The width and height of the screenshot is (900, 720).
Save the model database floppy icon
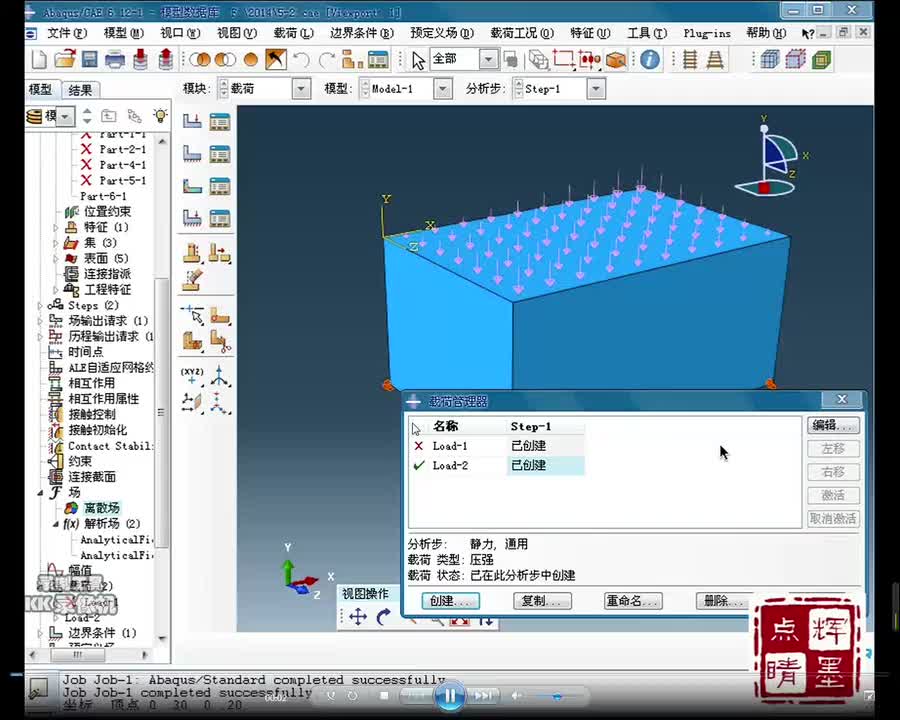90,59
